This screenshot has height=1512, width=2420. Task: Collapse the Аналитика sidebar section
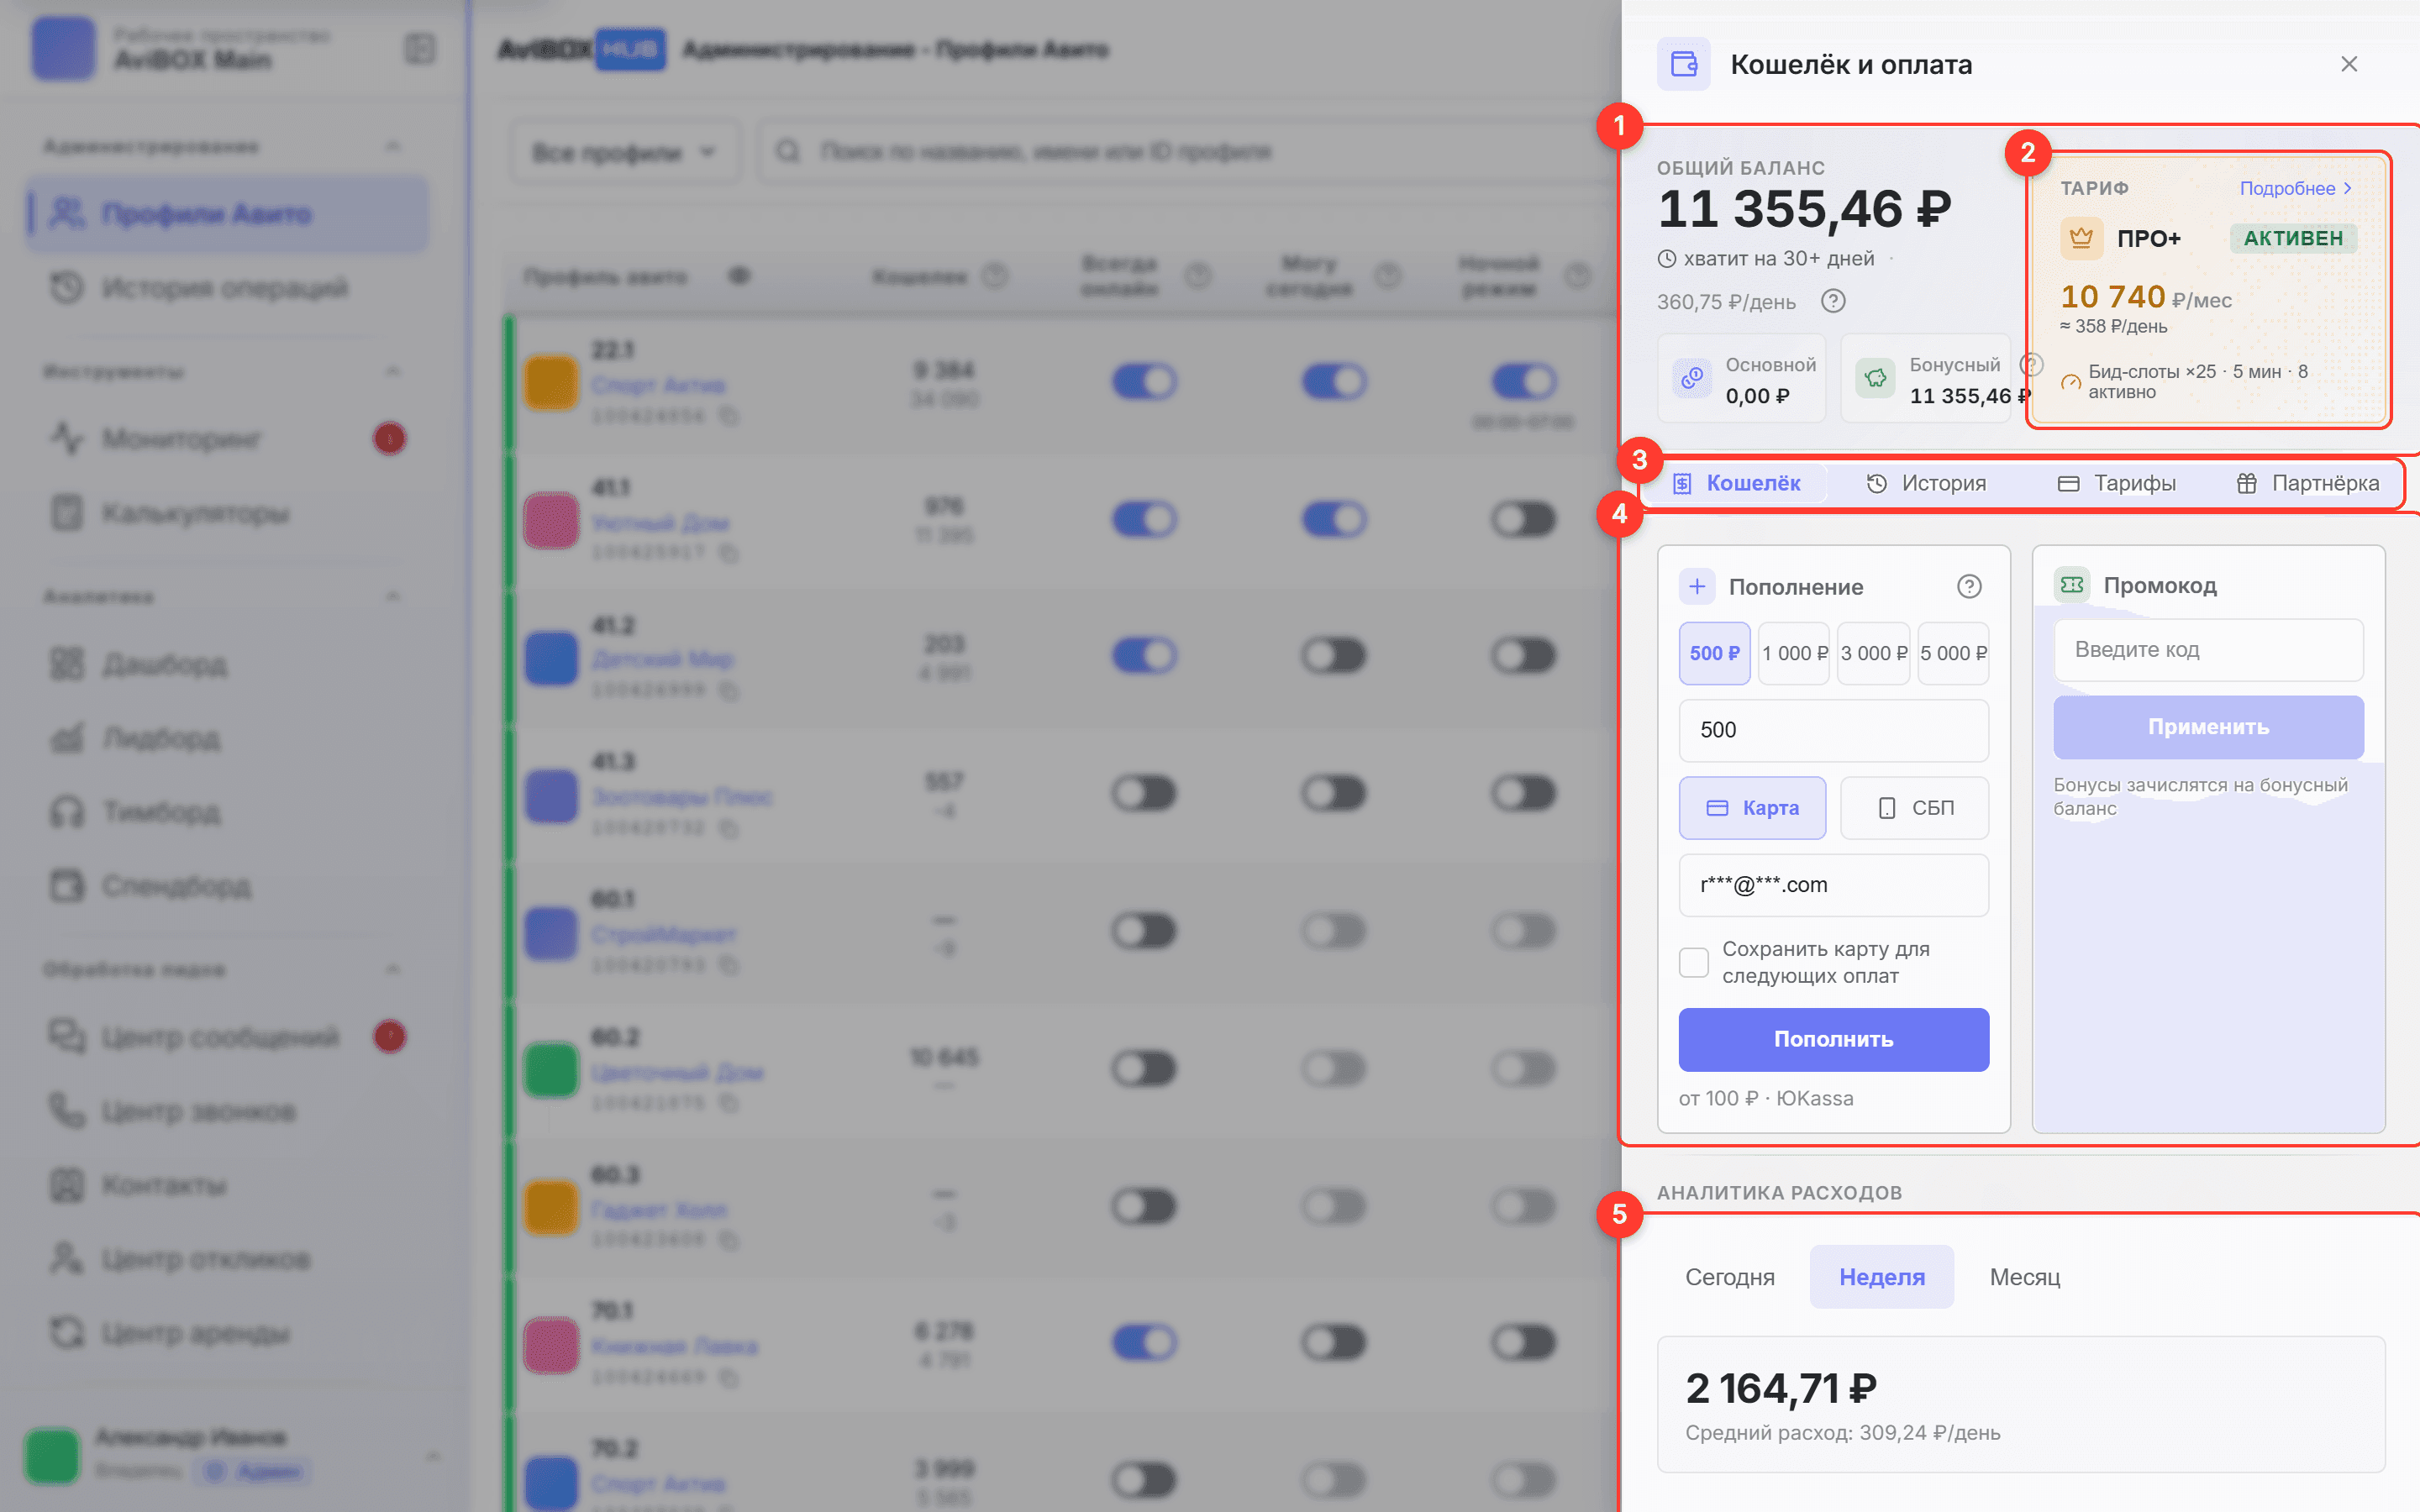393,597
